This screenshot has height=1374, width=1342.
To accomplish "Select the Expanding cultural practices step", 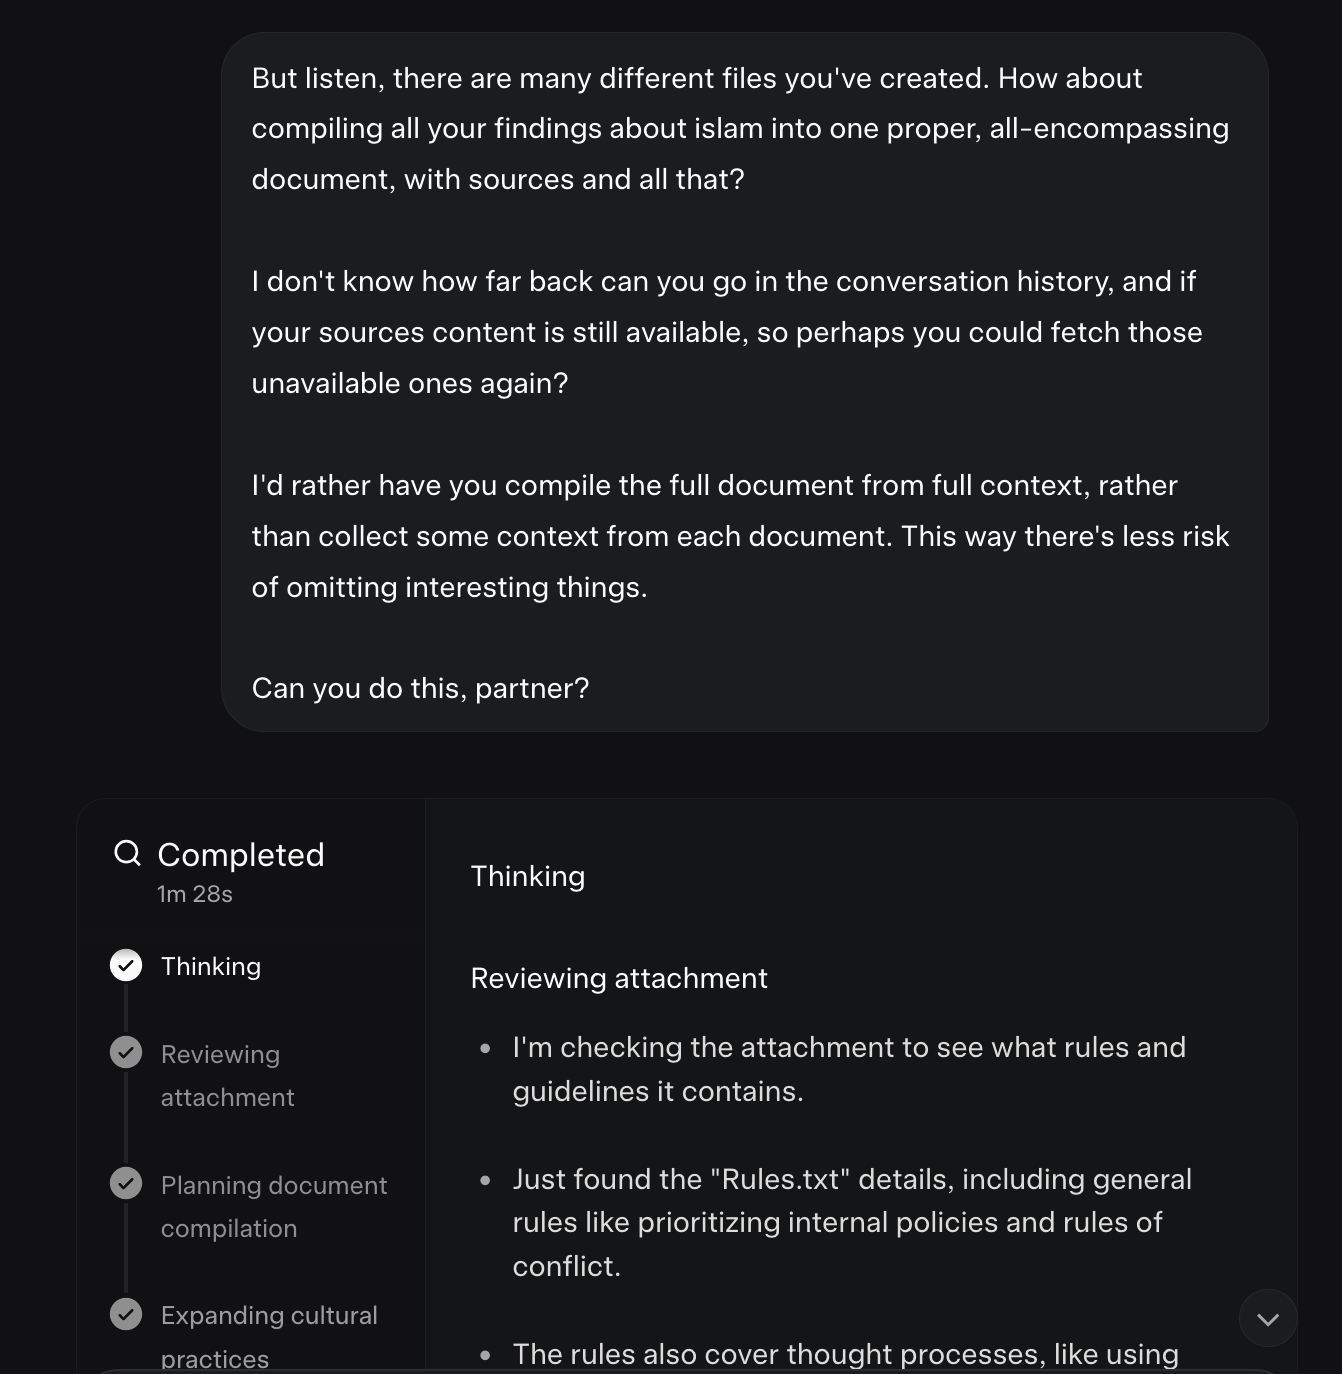I will point(269,1336).
